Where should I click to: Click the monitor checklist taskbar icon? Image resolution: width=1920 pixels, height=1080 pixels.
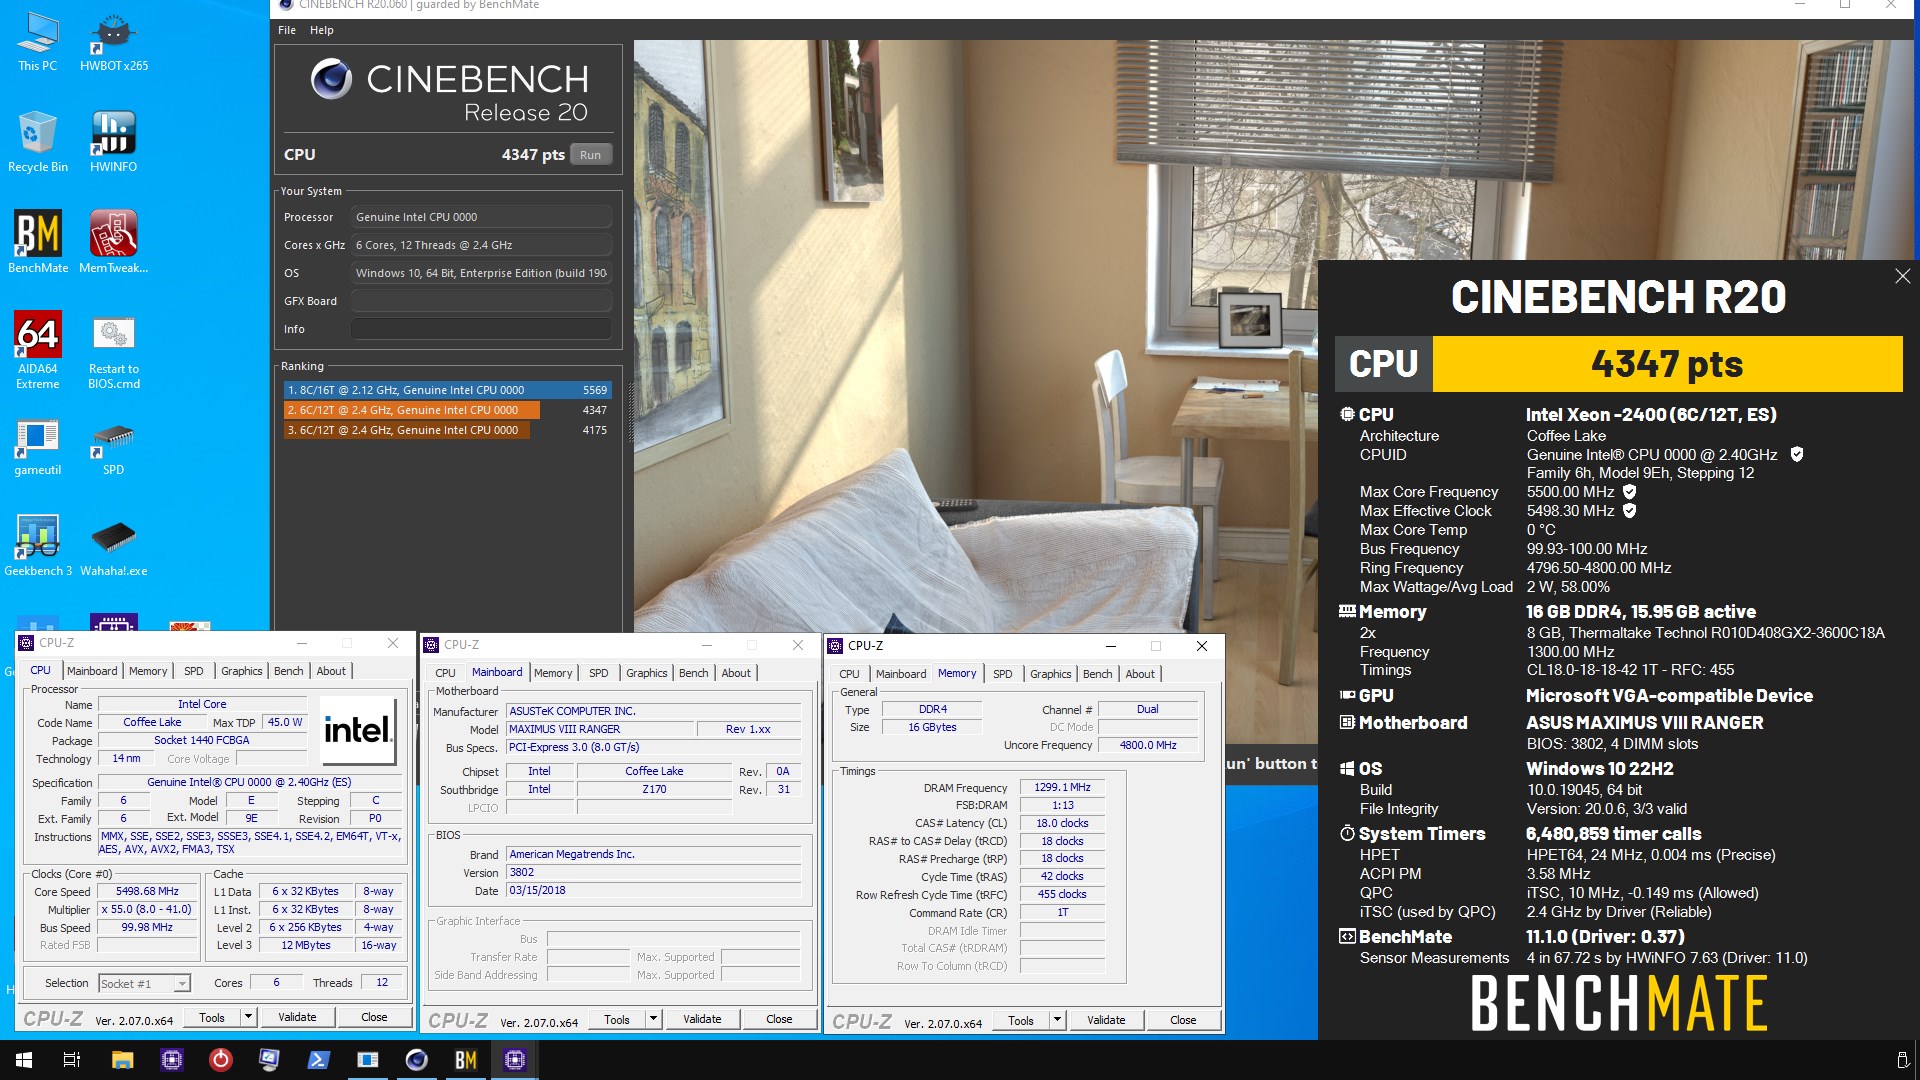(x=269, y=1060)
